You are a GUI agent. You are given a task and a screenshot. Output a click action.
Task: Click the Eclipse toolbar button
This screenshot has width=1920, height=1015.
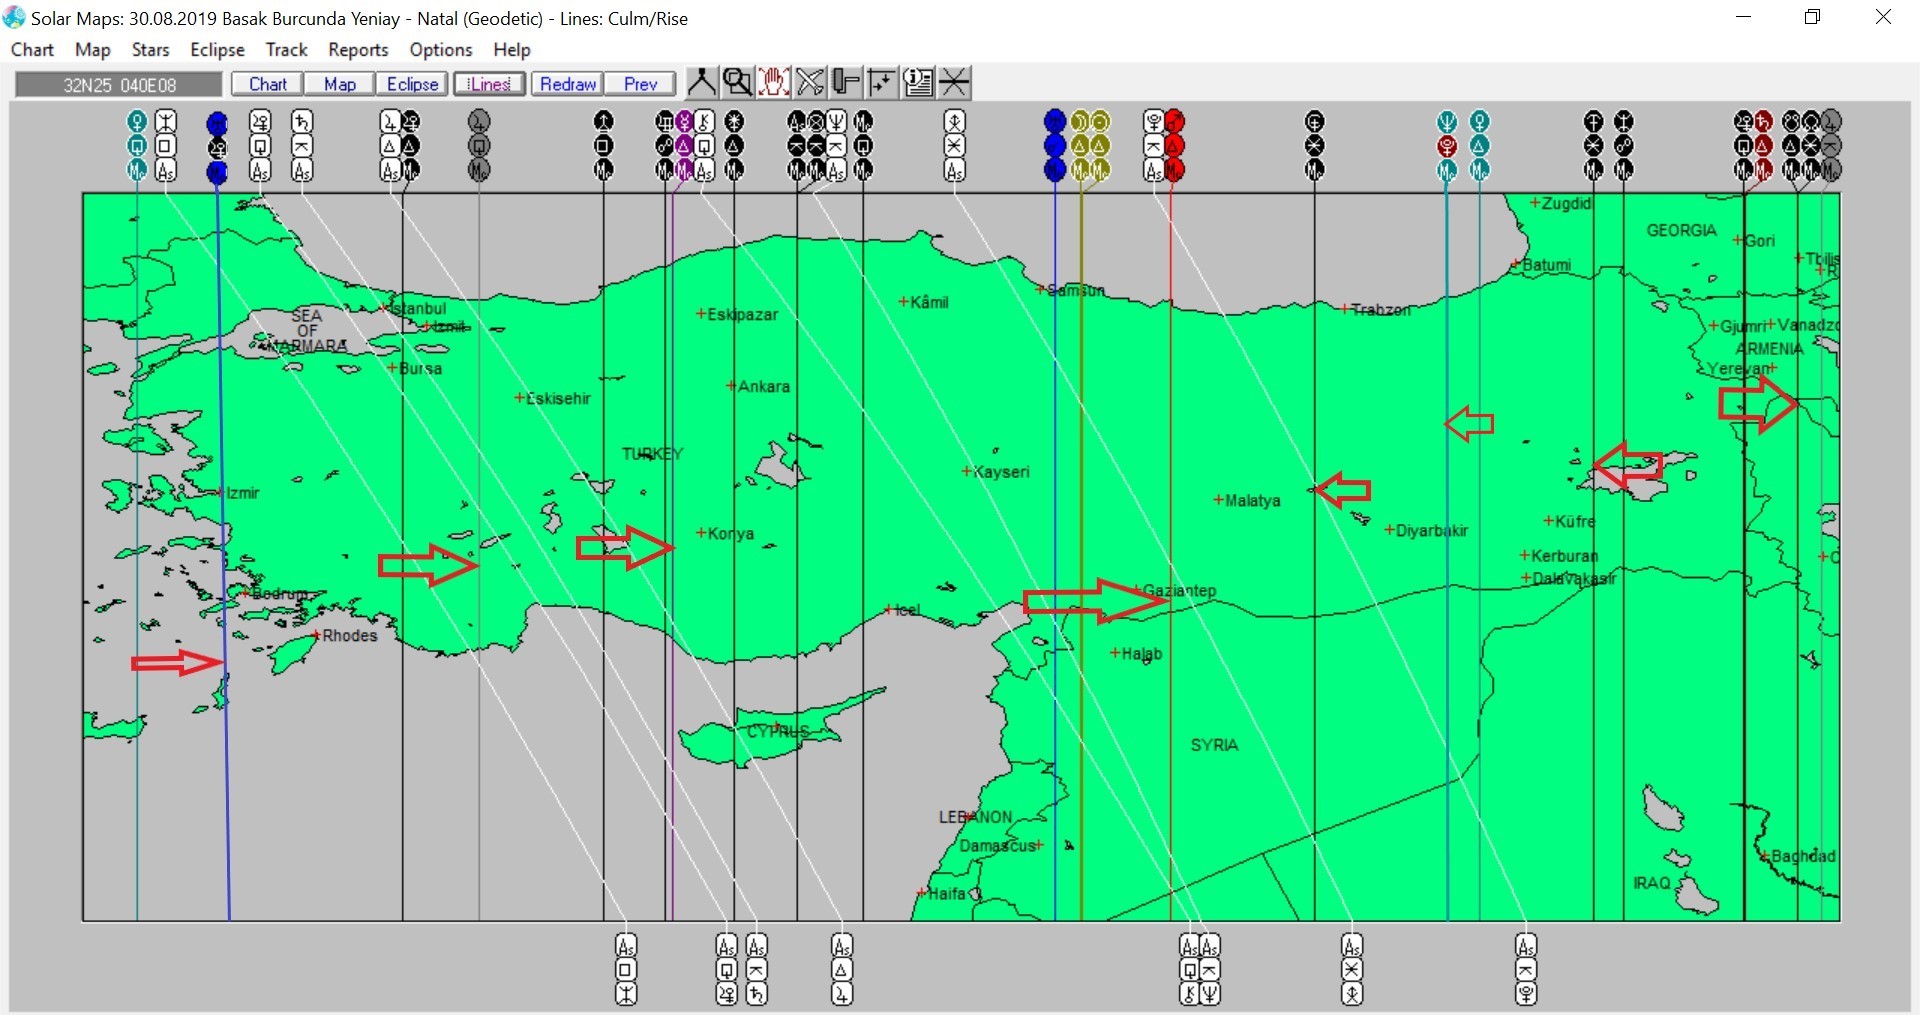[x=412, y=84]
